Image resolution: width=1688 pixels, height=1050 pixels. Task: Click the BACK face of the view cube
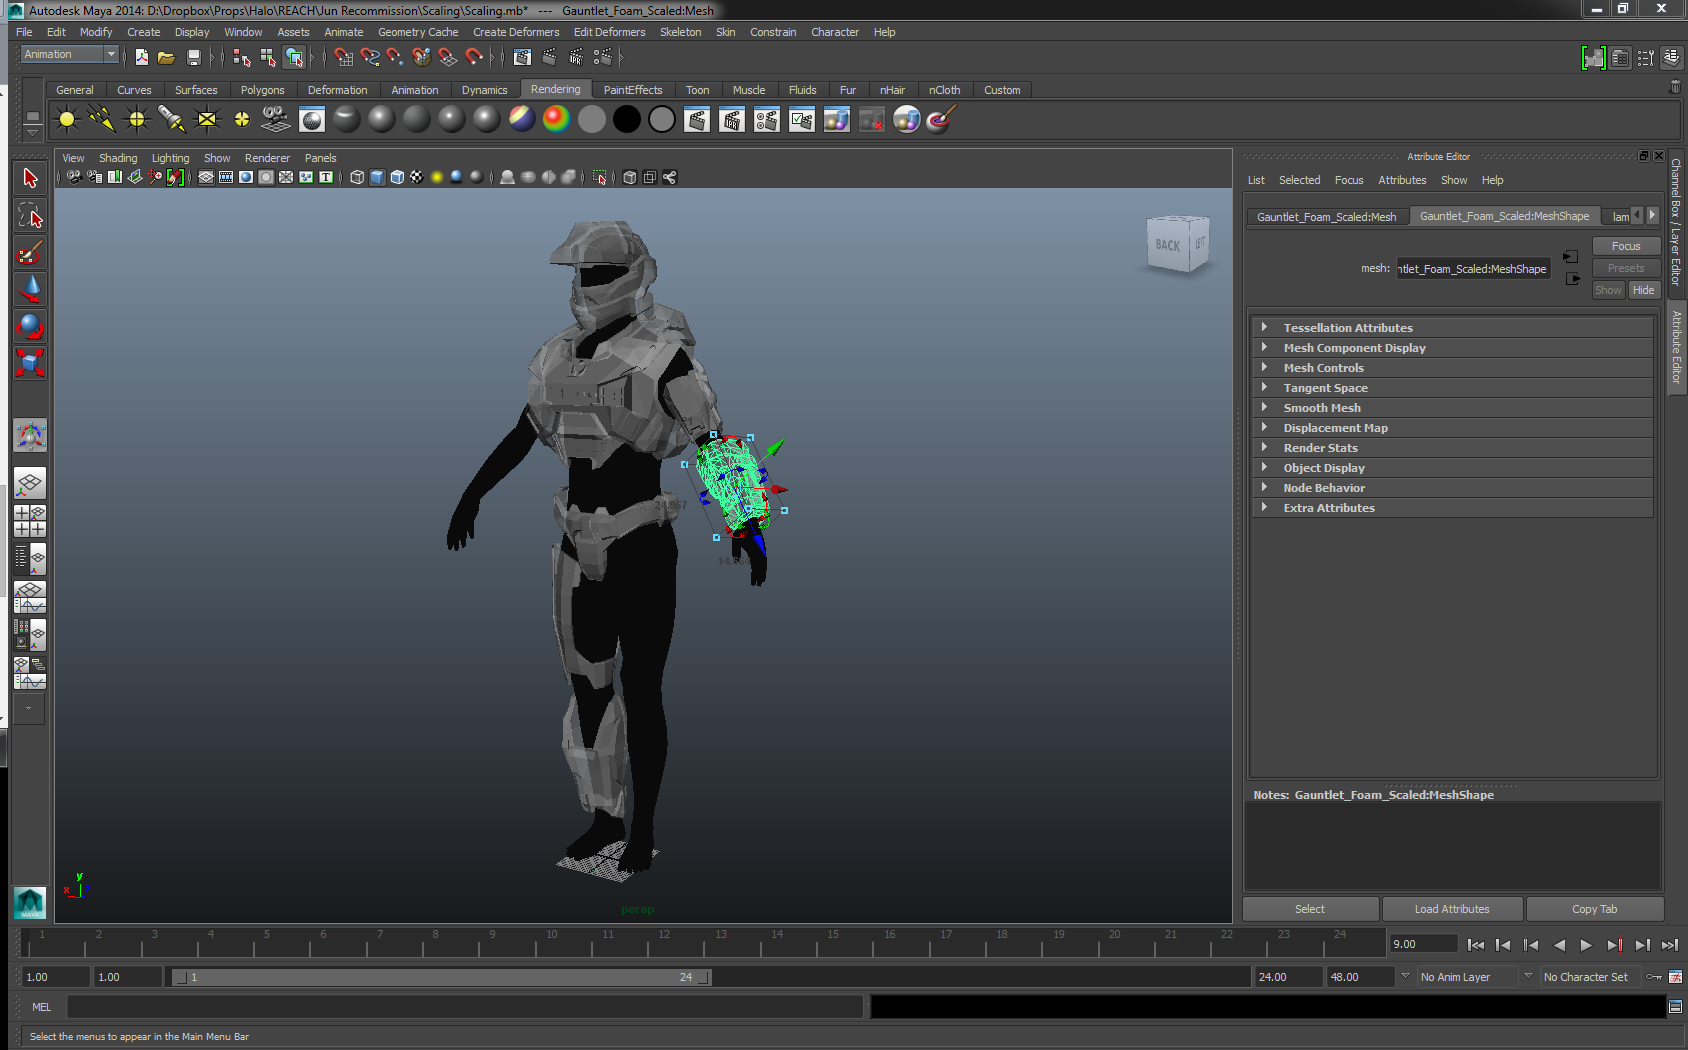click(x=1167, y=245)
